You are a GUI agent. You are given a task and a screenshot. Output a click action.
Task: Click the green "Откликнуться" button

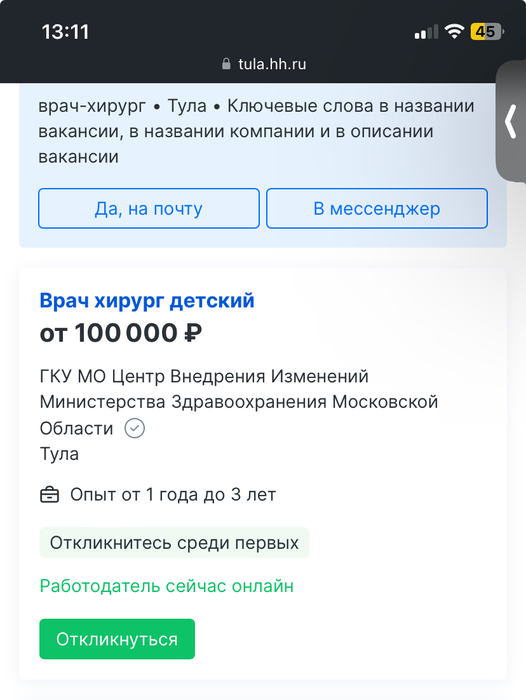click(x=117, y=639)
